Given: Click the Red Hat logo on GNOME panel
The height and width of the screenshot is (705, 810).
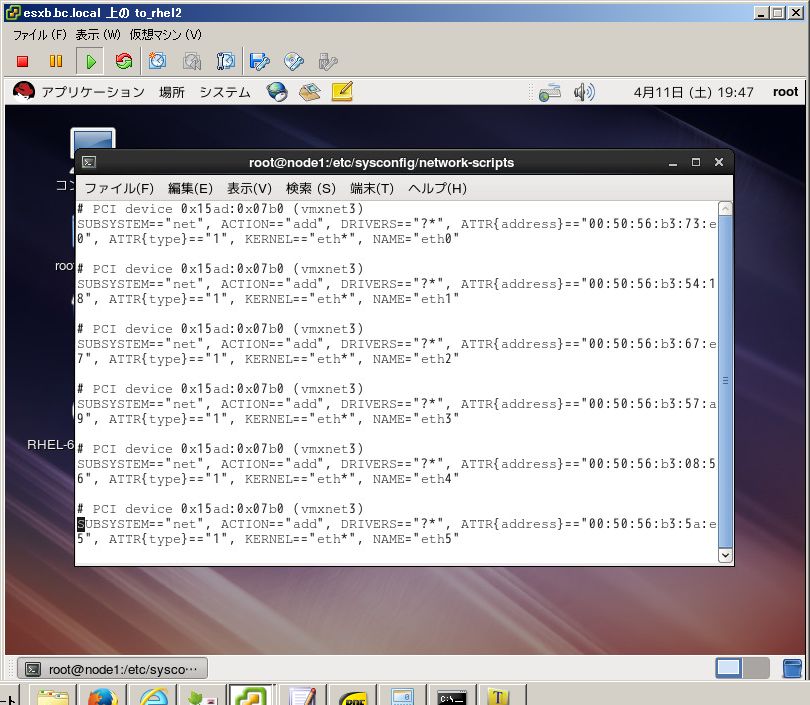Looking at the screenshot, I should tap(24, 92).
